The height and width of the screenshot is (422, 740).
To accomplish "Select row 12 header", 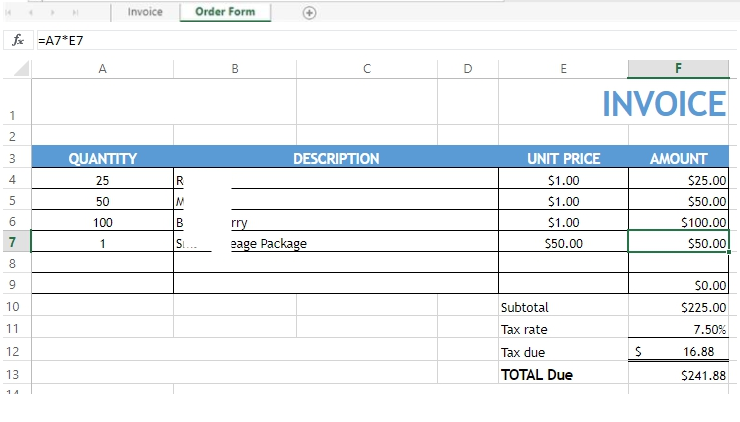I will click(x=17, y=351).
